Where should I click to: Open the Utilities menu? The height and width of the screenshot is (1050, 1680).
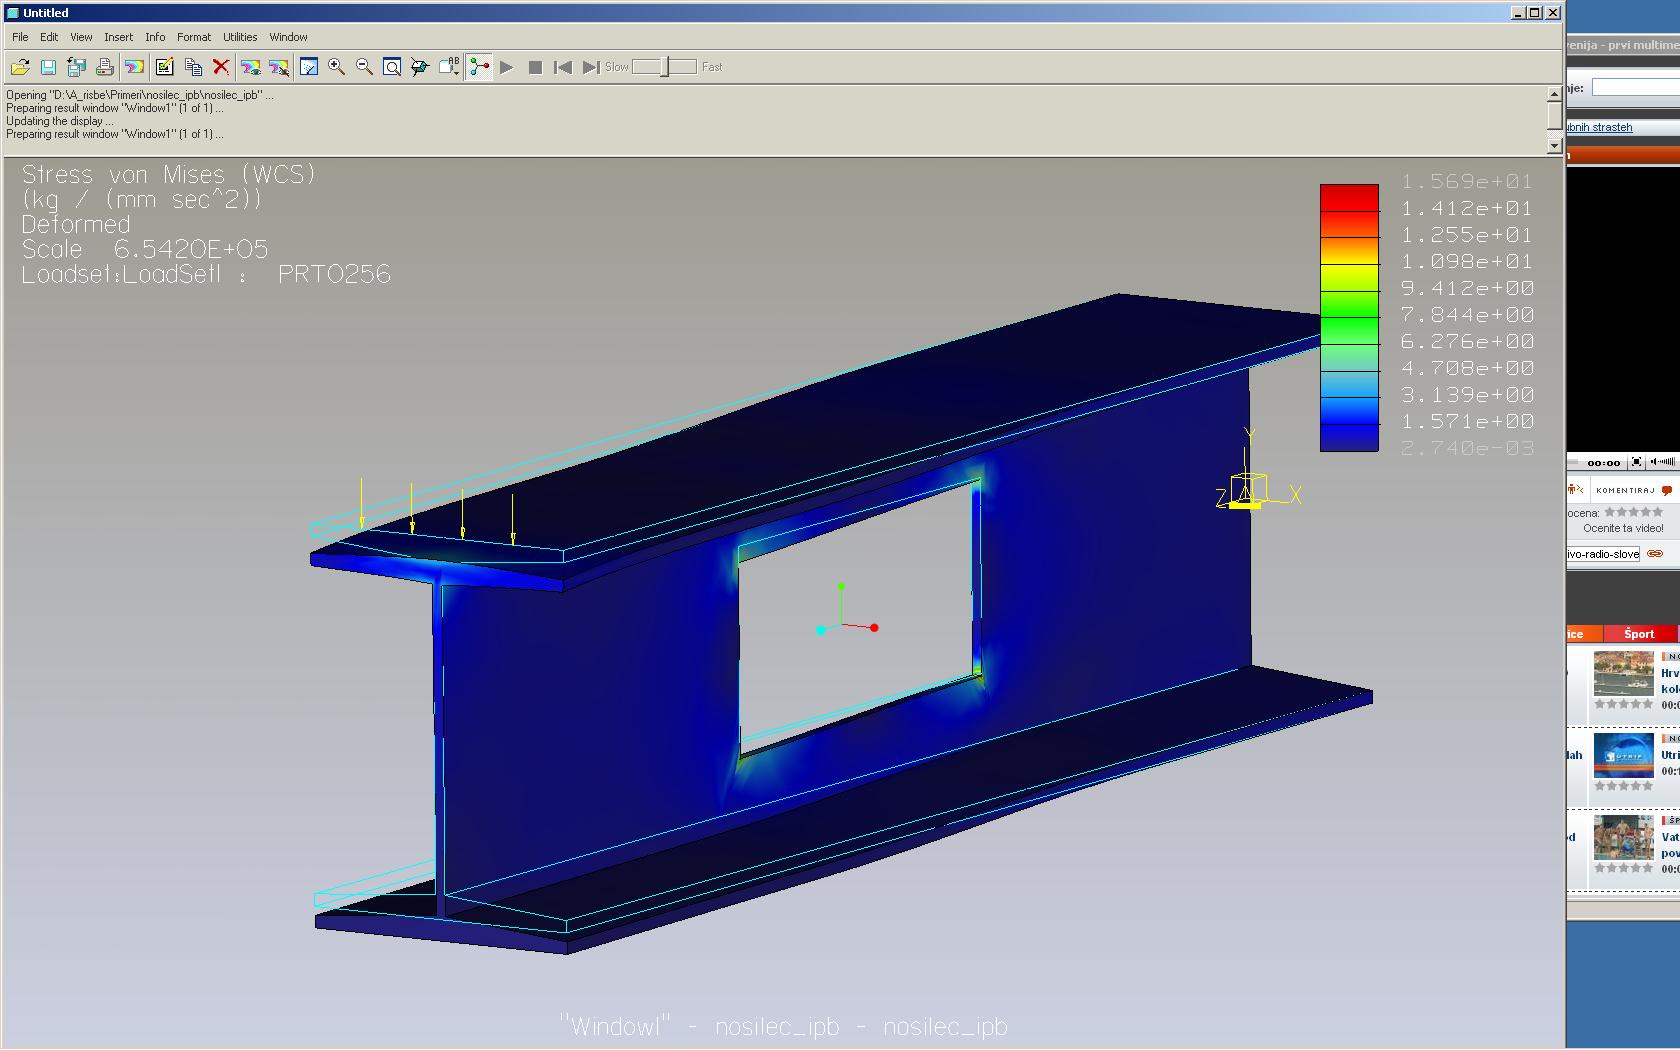pos(240,37)
